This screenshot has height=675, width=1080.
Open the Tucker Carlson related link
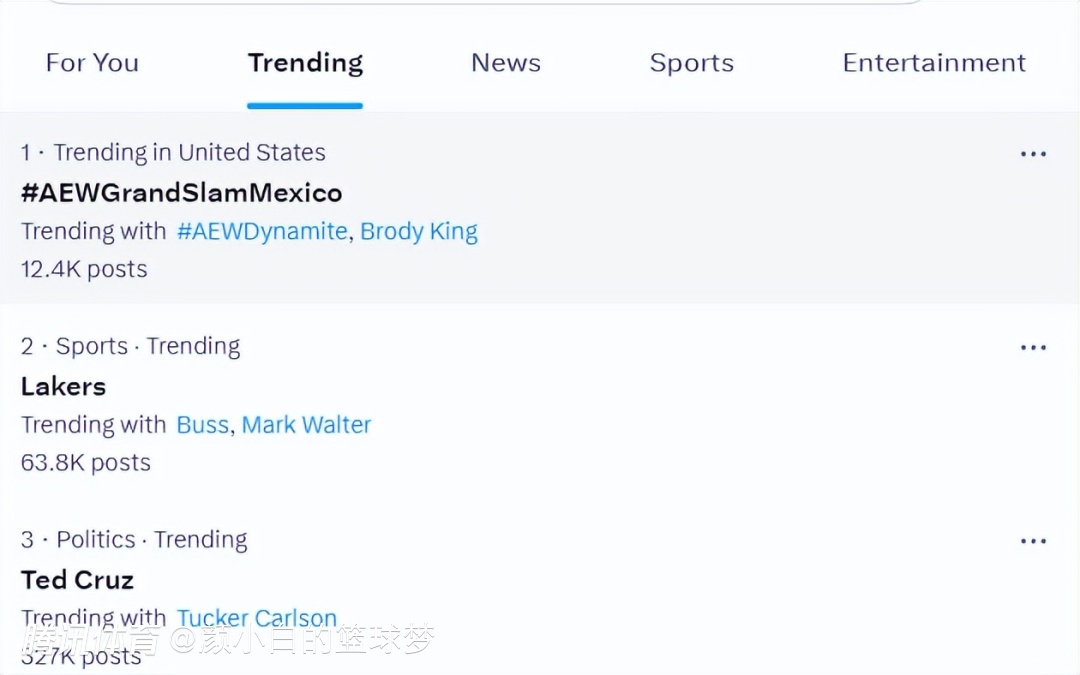(x=257, y=618)
